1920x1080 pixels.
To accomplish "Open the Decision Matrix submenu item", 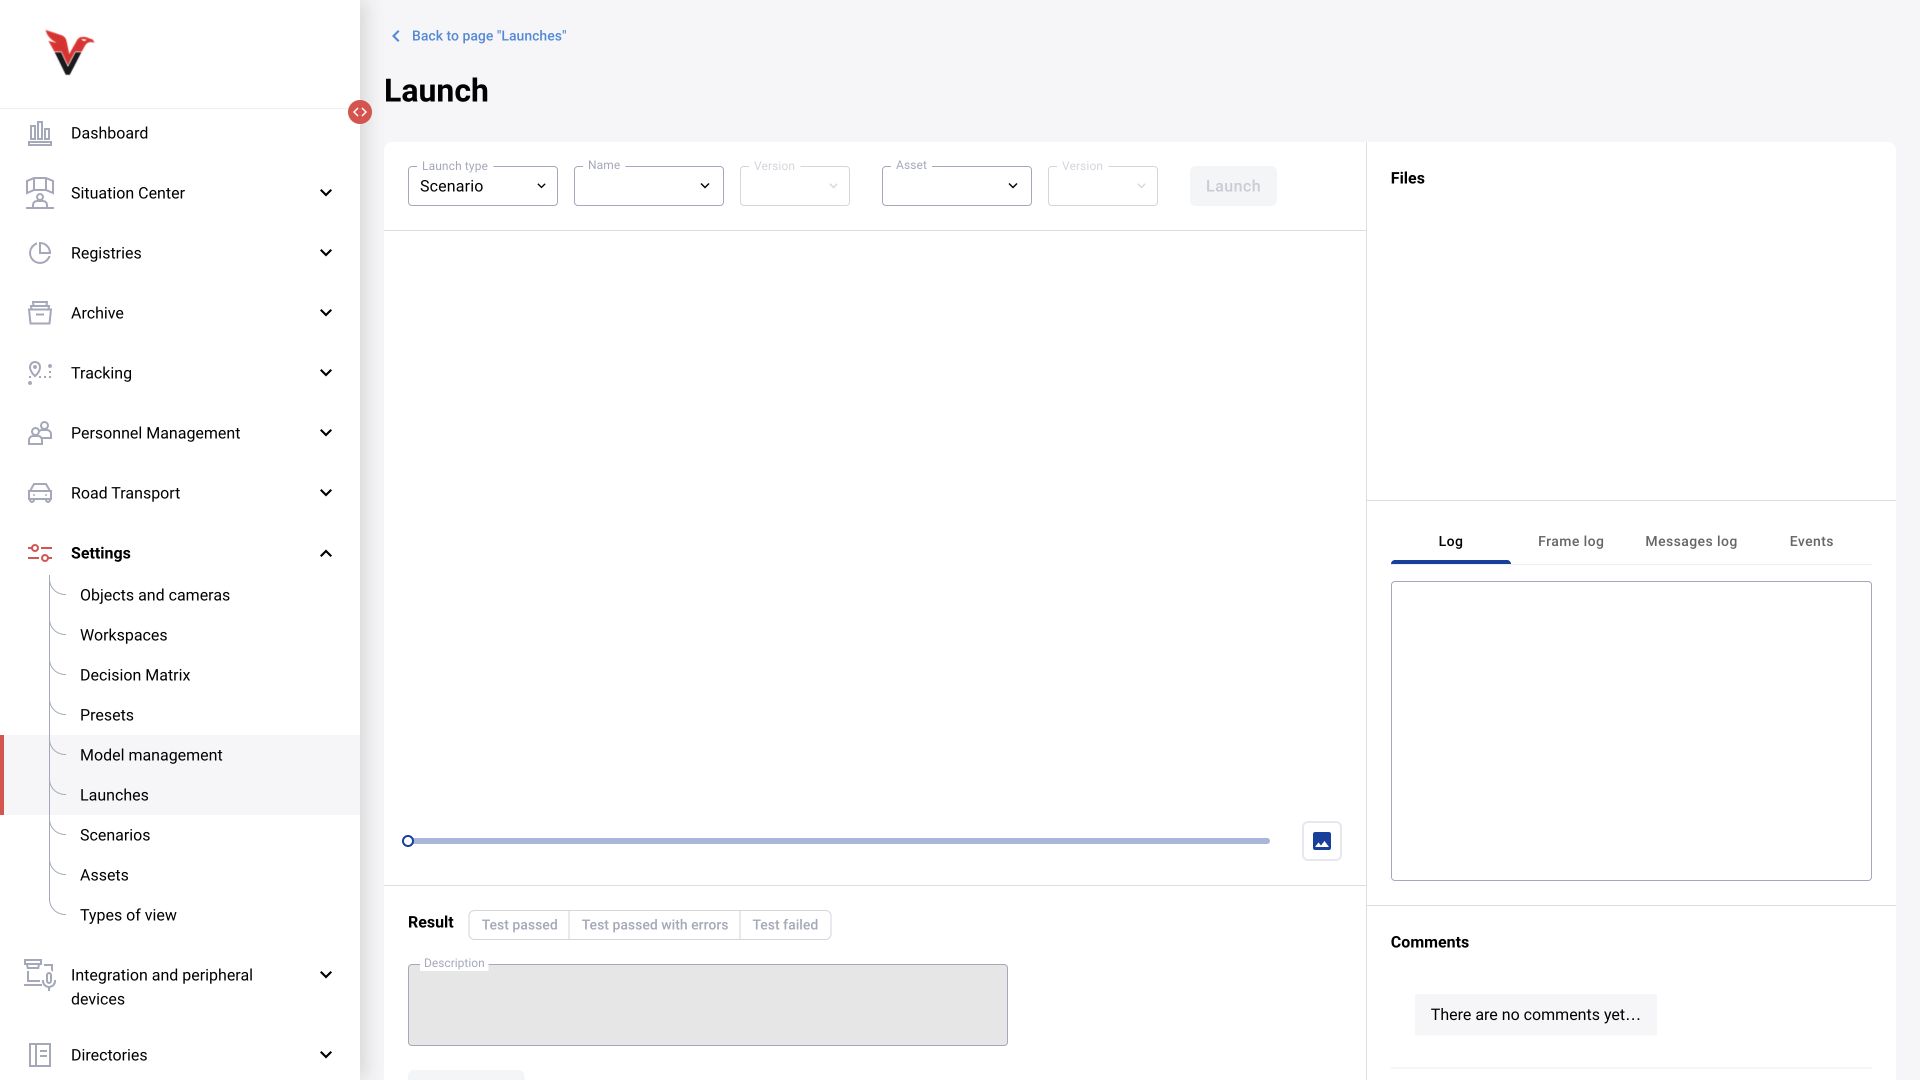I will 135,675.
